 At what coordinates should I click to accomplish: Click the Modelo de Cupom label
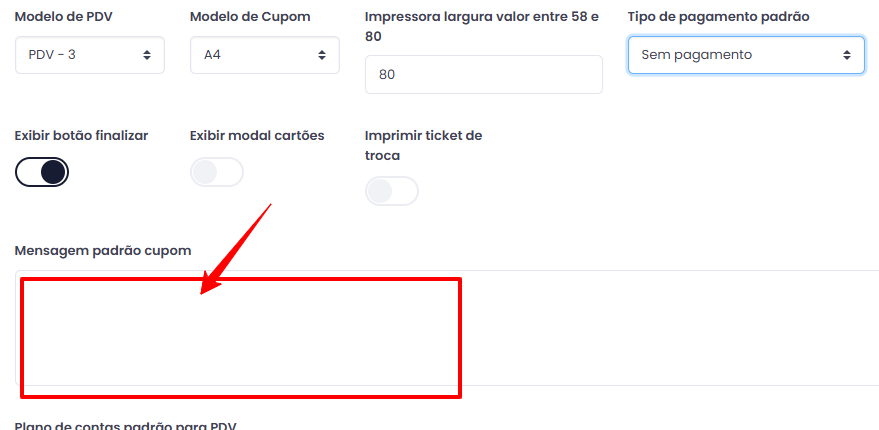coord(250,17)
